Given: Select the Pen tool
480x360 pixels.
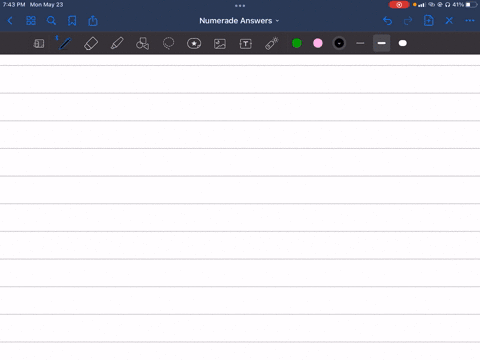Looking at the screenshot, I should point(65,43).
